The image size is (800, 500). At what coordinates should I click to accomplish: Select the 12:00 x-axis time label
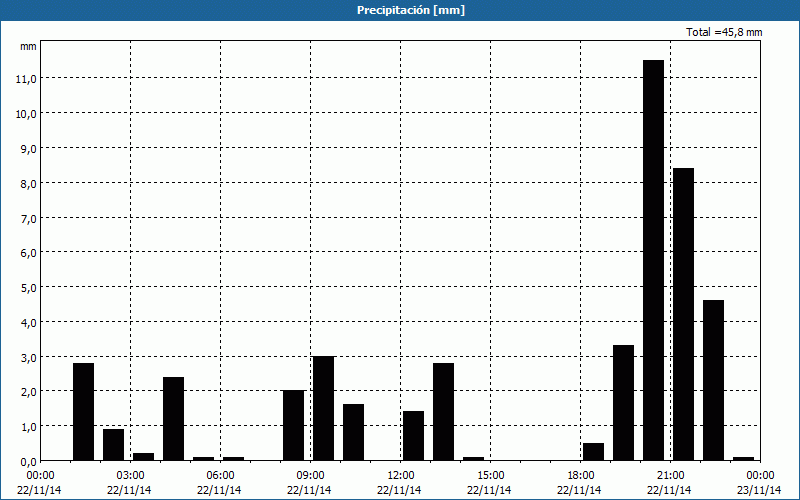401,476
